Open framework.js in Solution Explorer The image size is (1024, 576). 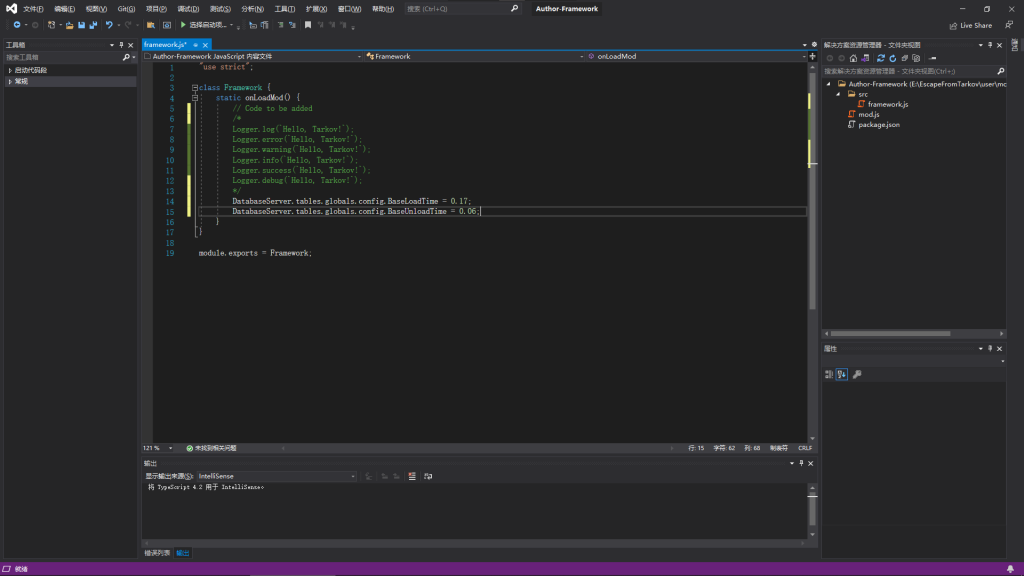tap(888, 104)
